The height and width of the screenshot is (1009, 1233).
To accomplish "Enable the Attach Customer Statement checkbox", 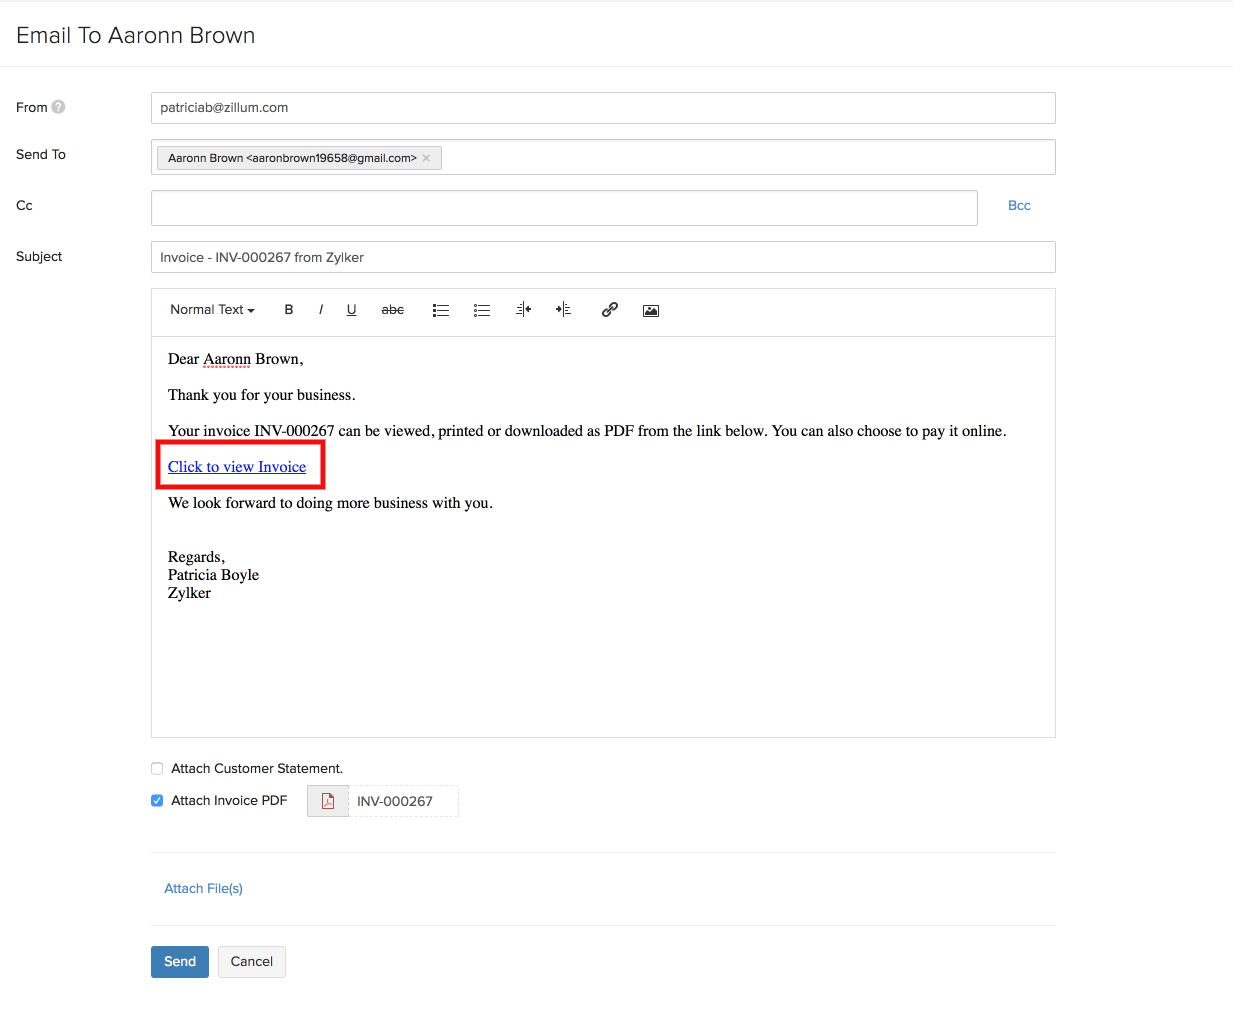I will (x=157, y=768).
